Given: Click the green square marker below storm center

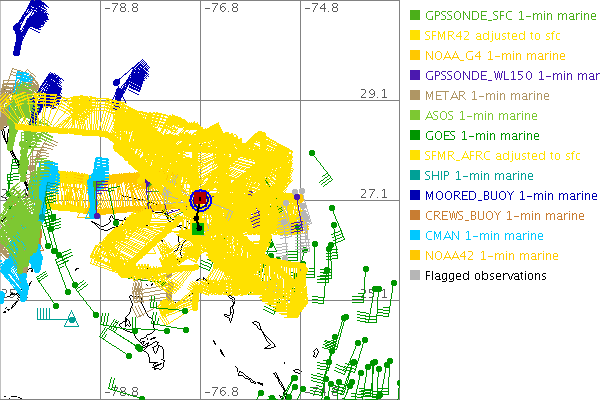Looking at the screenshot, I should pyautogui.click(x=199, y=229).
